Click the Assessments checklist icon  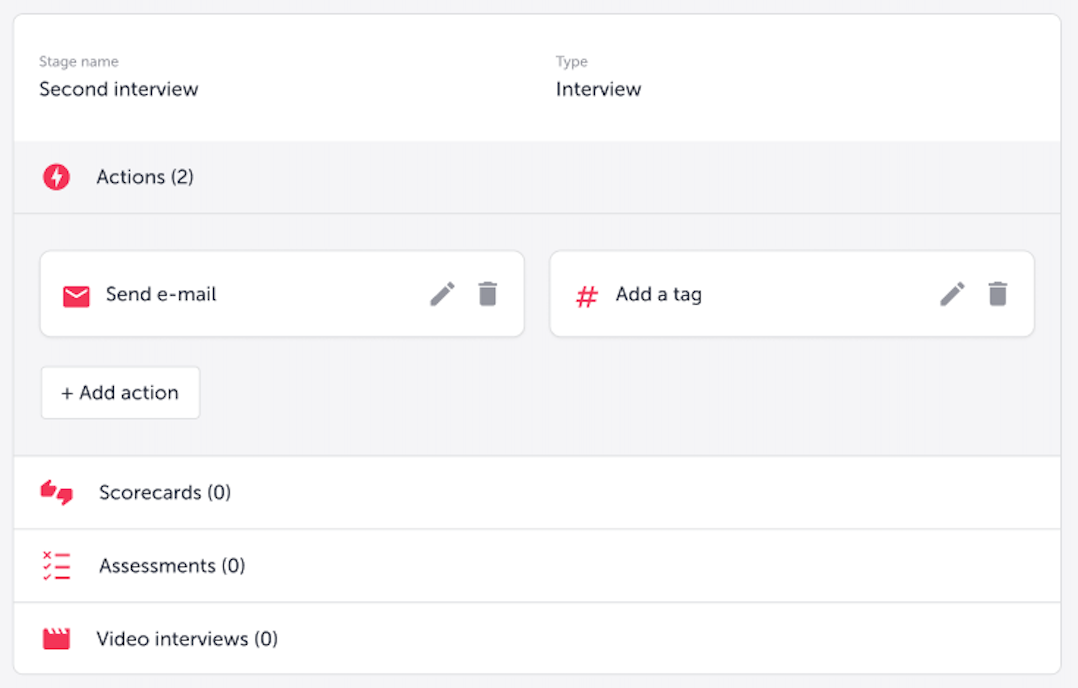56,565
